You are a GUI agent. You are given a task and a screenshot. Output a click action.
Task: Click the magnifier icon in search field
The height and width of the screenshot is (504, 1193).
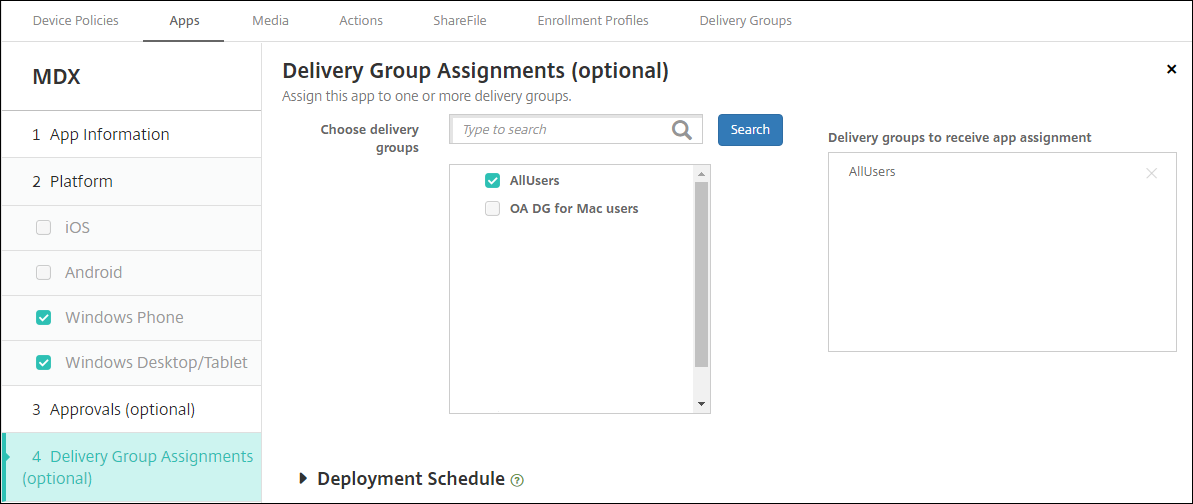point(682,130)
